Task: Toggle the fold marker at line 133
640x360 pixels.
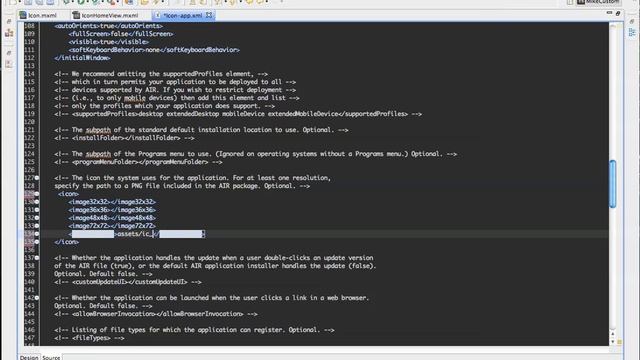Action: coord(37,226)
